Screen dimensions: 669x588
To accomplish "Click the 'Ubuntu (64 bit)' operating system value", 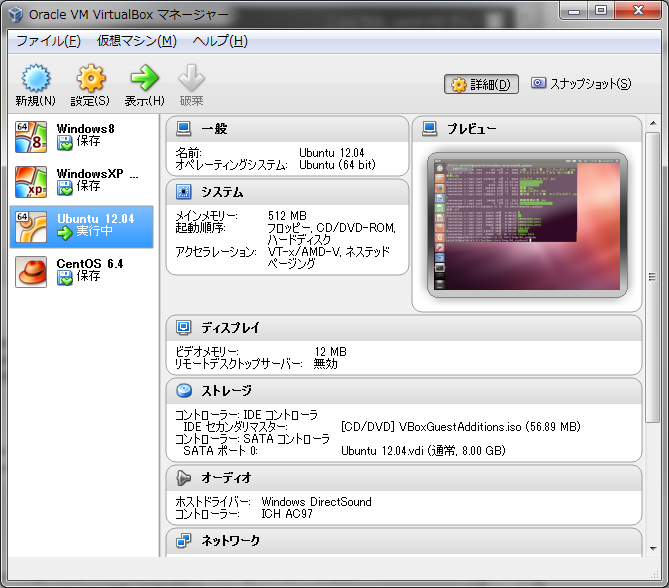I will [x=337, y=165].
